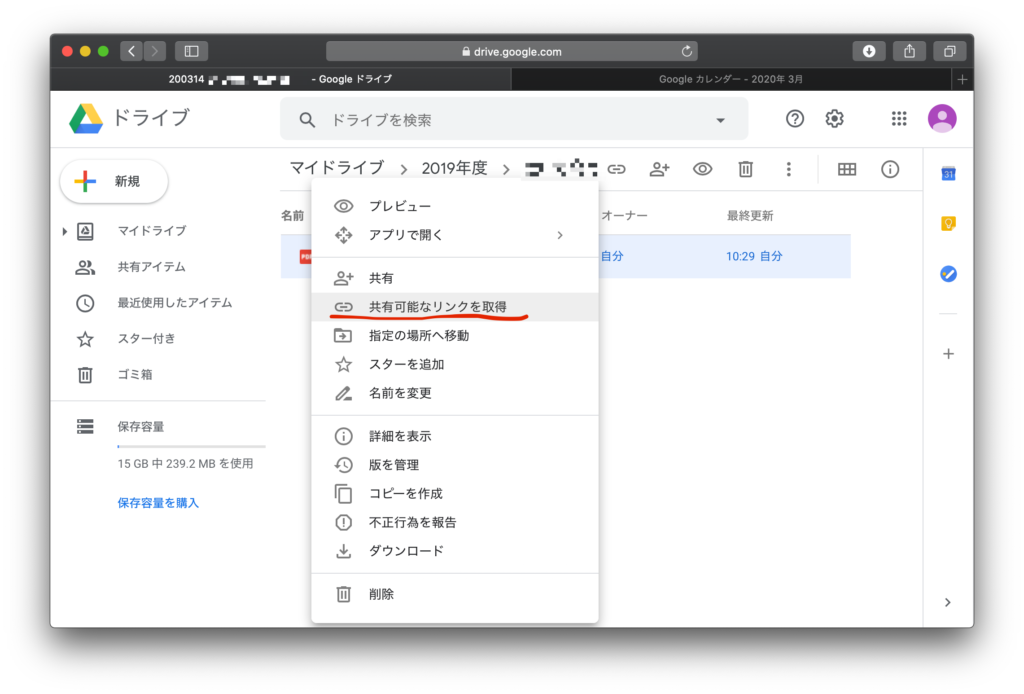
Task: Click the trash icon to remove the file
Action: pyautogui.click(x=745, y=168)
